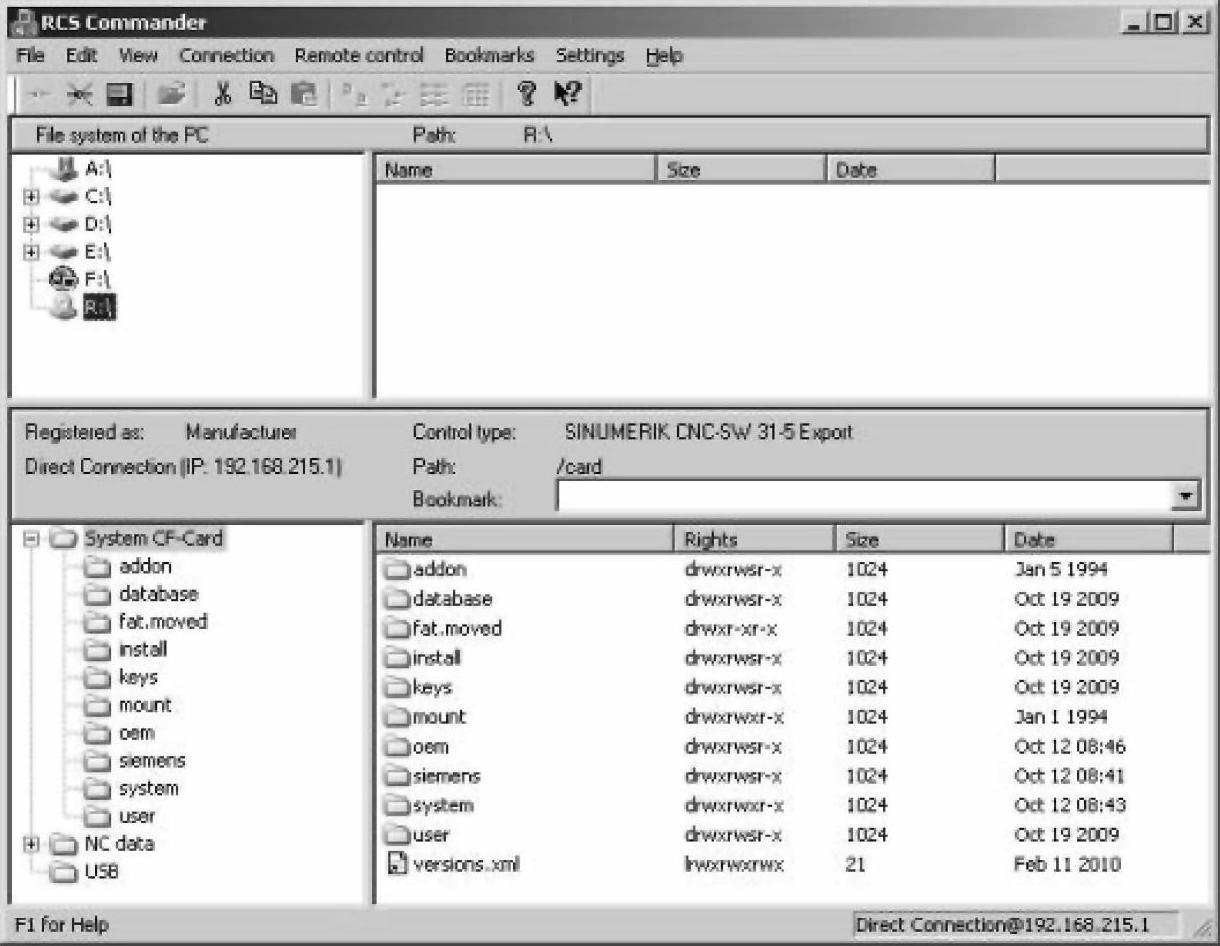The height and width of the screenshot is (946, 1220).
Task: Sort PC file list by Size header
Action: pyautogui.click(x=741, y=171)
